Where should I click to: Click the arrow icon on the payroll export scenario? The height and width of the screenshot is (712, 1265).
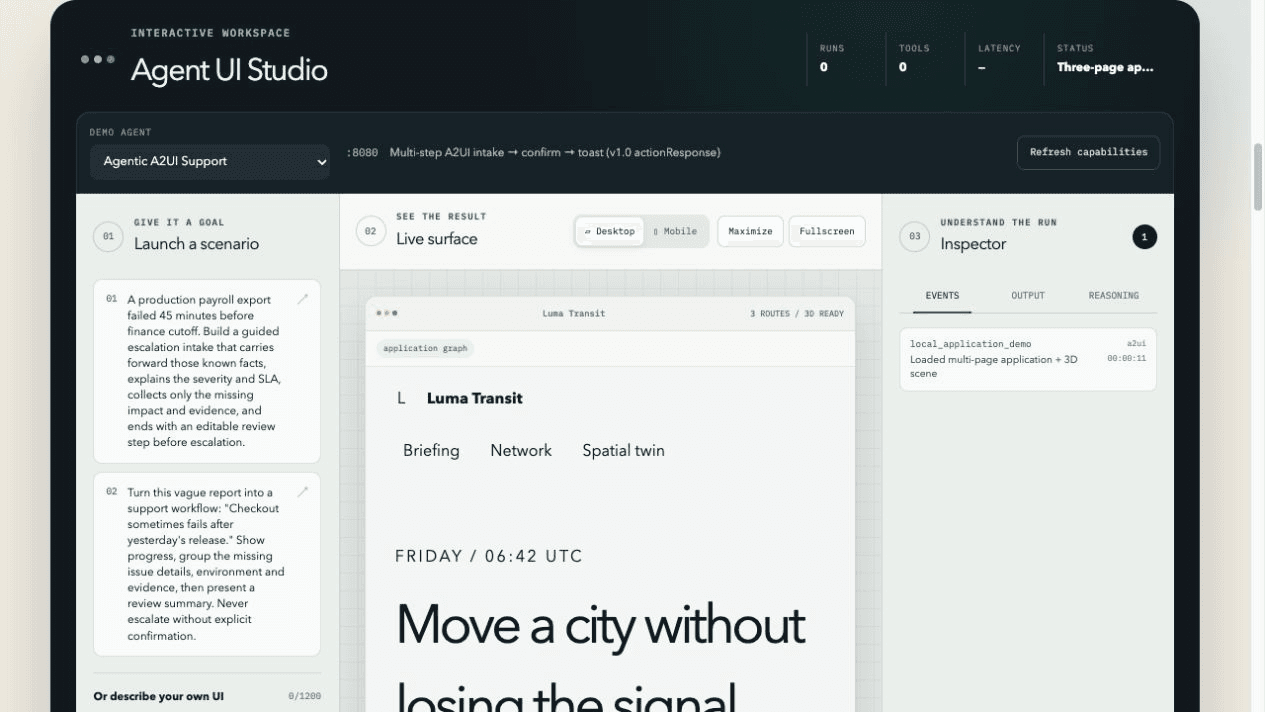[x=303, y=299]
